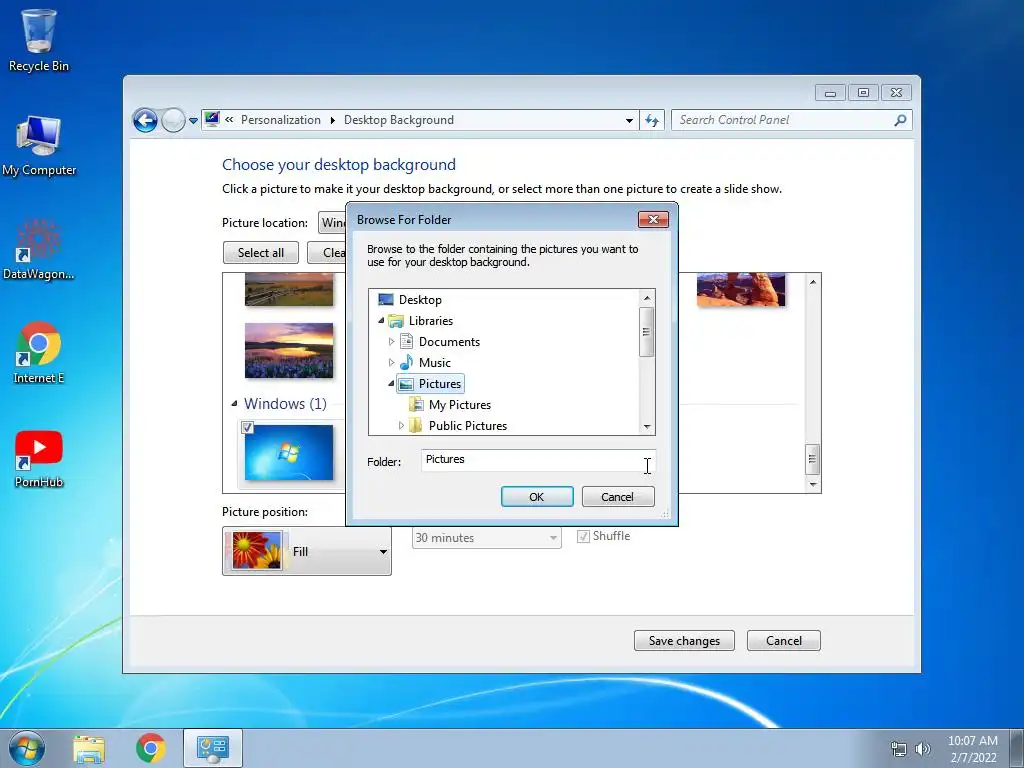Select the Public Pictures folder
This screenshot has width=1024, height=768.
click(468, 426)
